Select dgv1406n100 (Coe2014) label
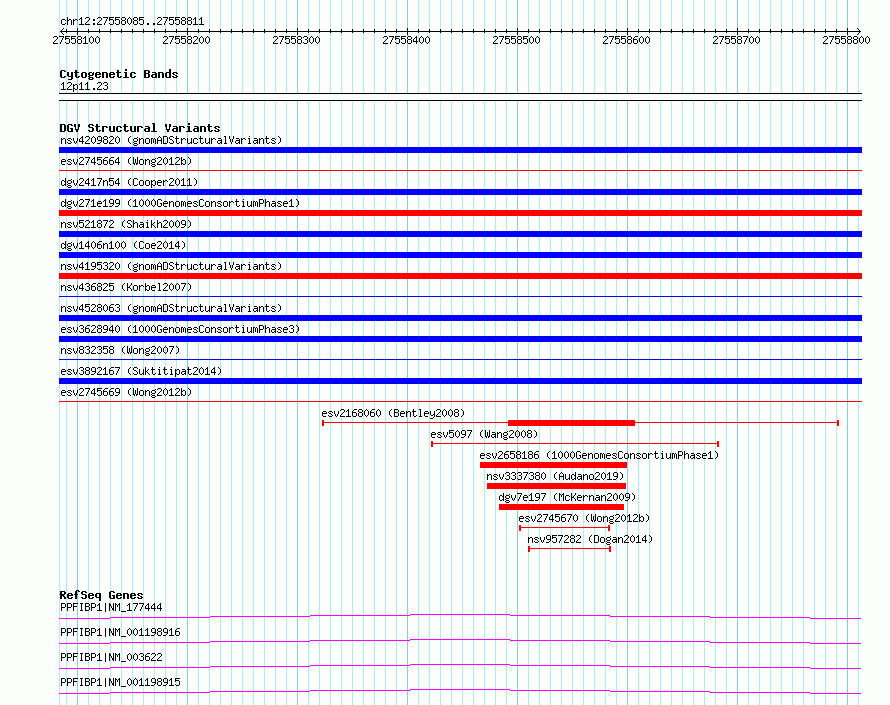 tap(123, 245)
